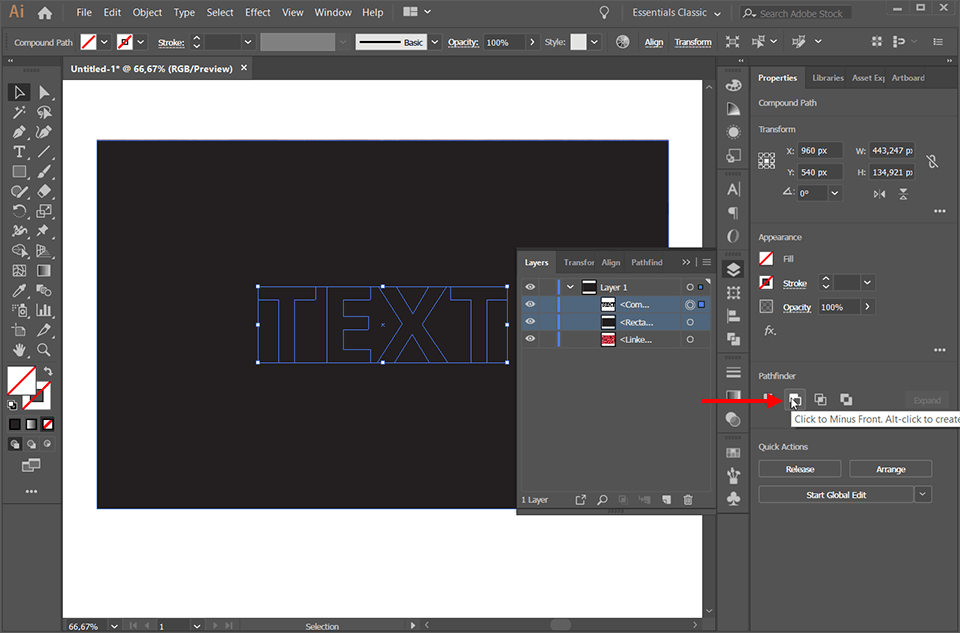This screenshot has width=960, height=633.
Task: Click the Create New Layer icon
Action: [665, 499]
